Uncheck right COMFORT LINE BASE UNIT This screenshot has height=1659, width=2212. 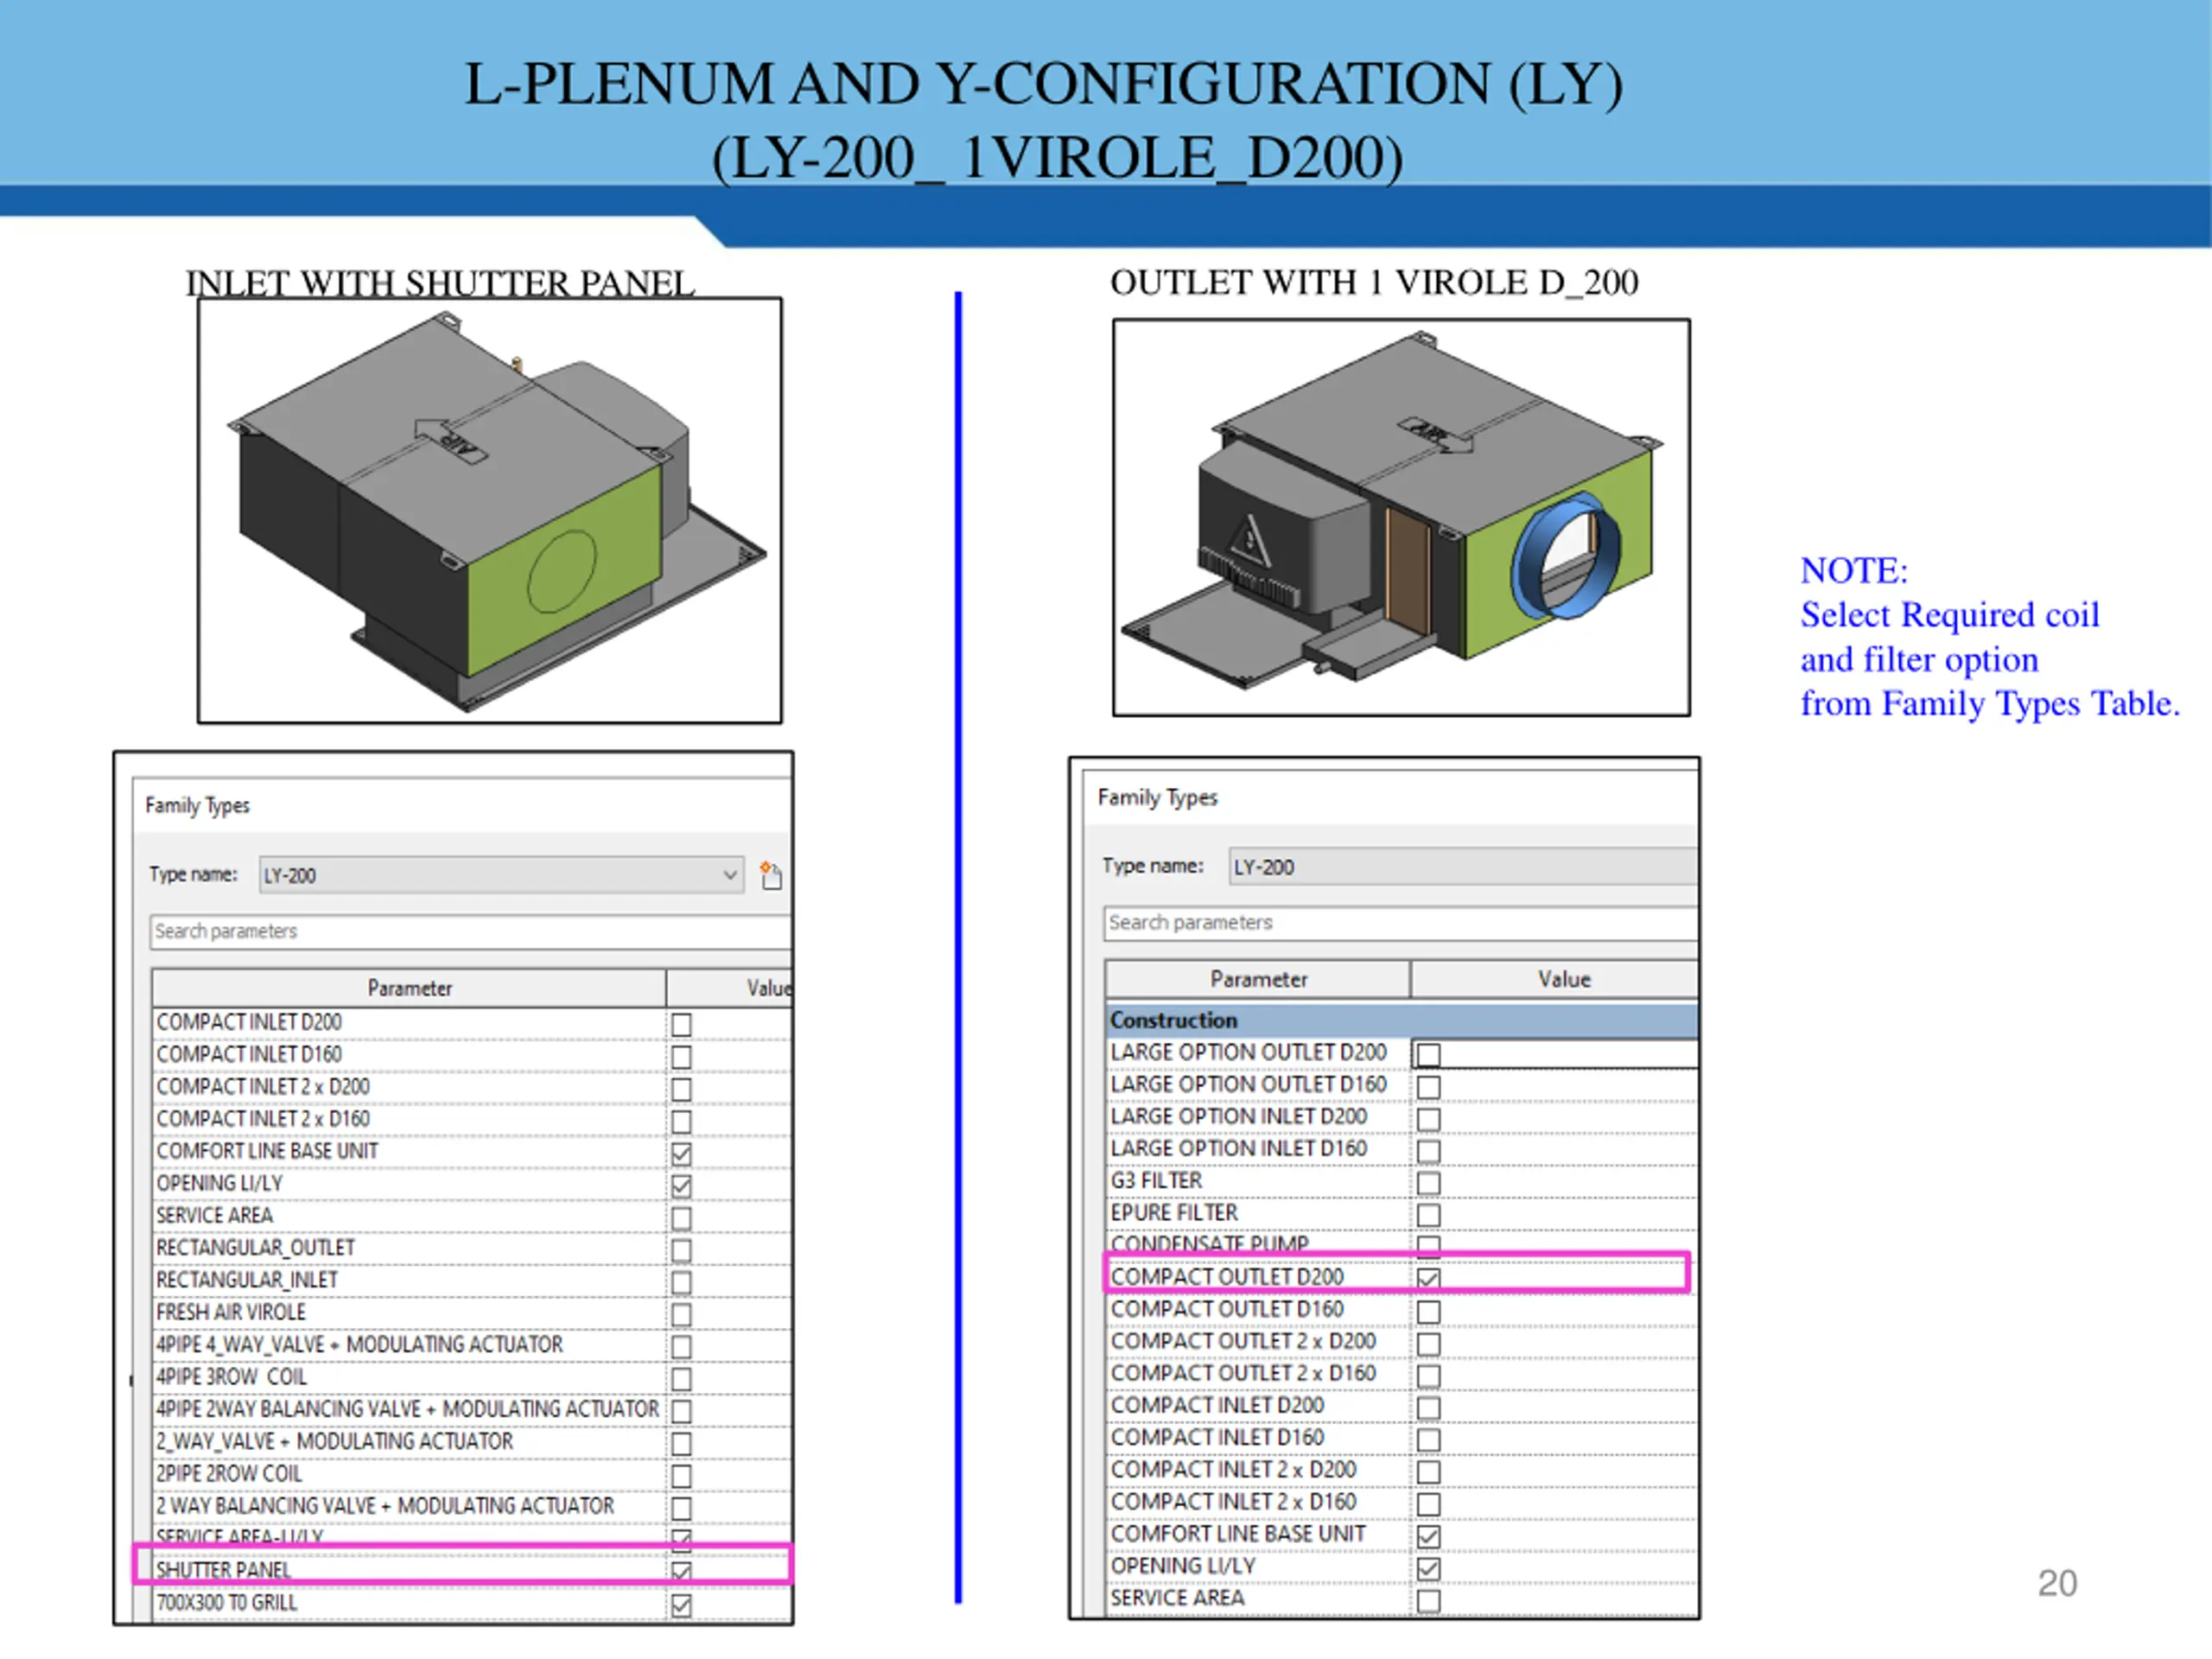tap(1428, 1536)
